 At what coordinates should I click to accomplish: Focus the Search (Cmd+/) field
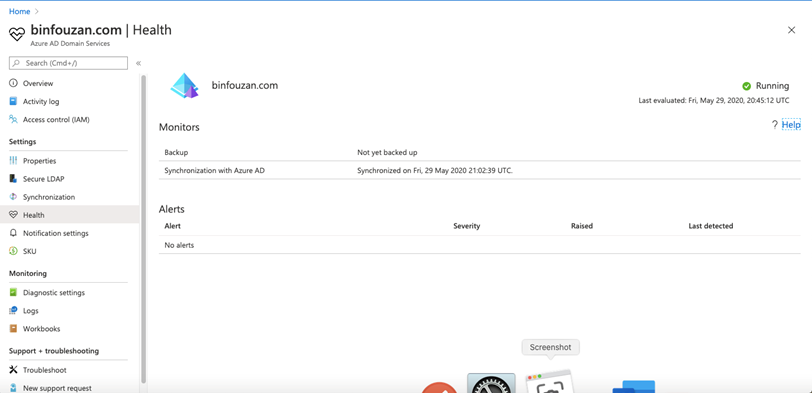pos(68,63)
